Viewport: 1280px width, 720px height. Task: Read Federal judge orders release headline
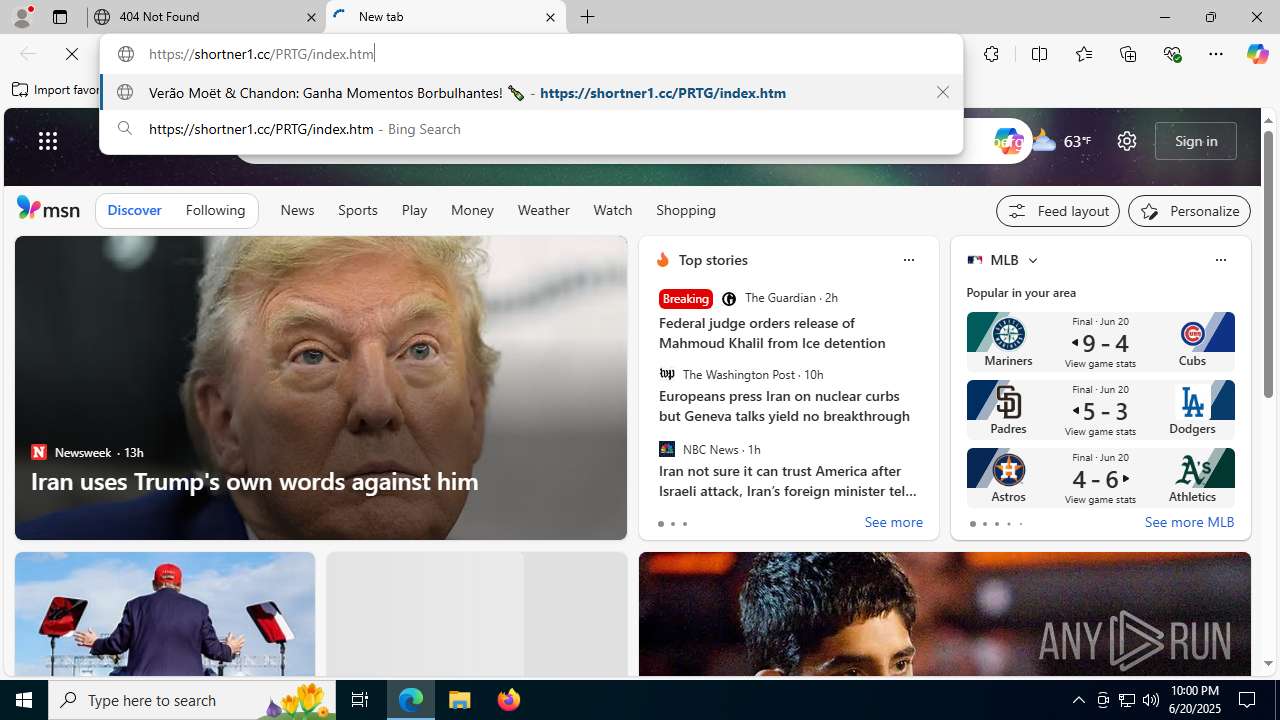click(772, 333)
